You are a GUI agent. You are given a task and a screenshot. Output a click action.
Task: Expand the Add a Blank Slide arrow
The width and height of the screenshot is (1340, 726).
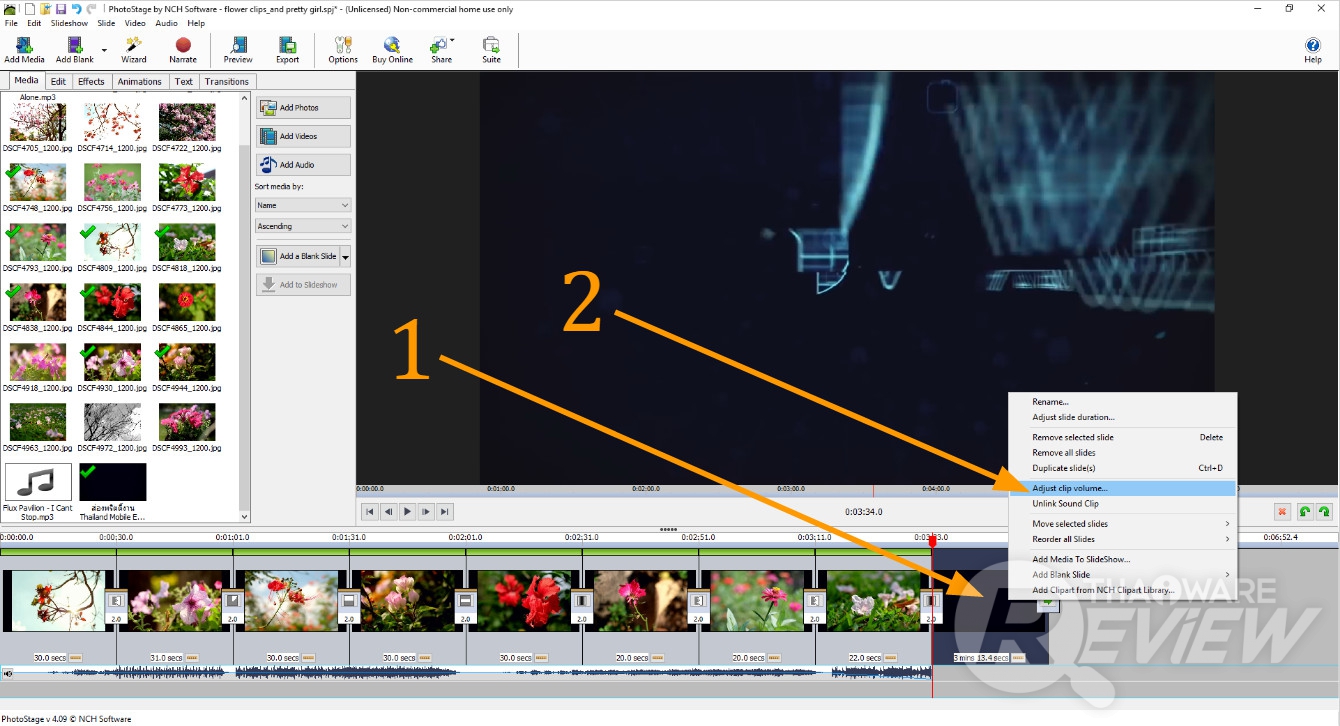345,257
